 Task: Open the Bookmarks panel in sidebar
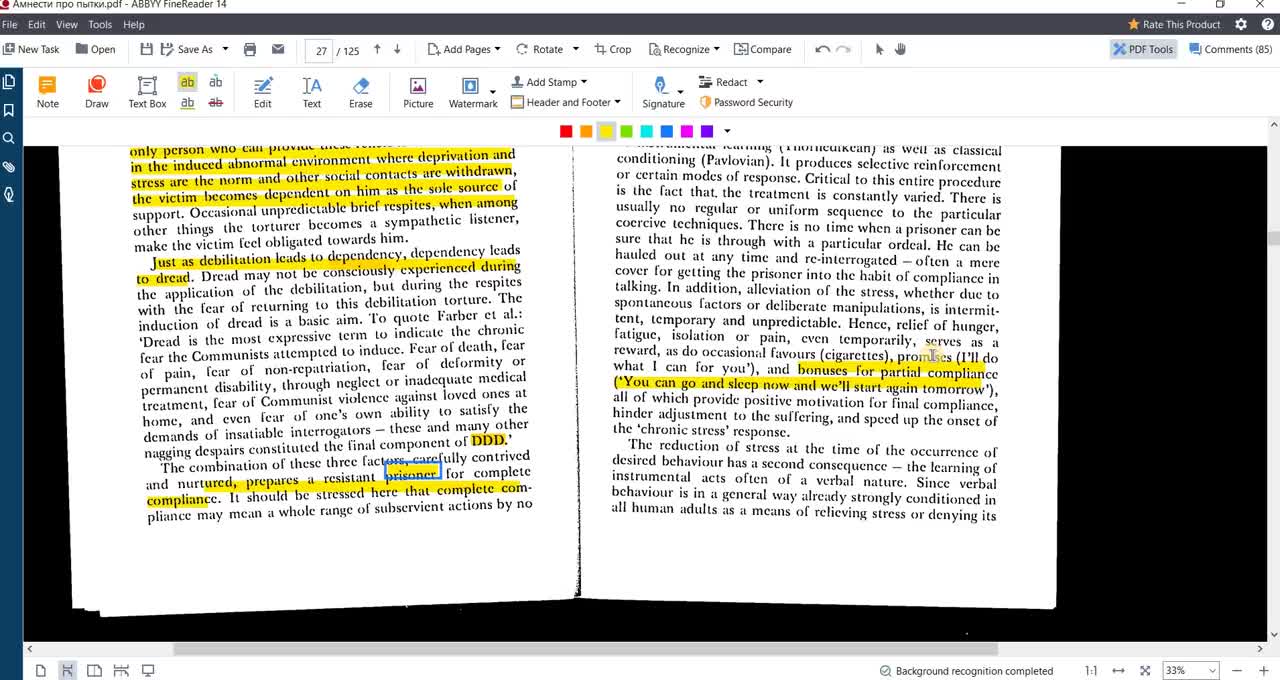point(9,110)
